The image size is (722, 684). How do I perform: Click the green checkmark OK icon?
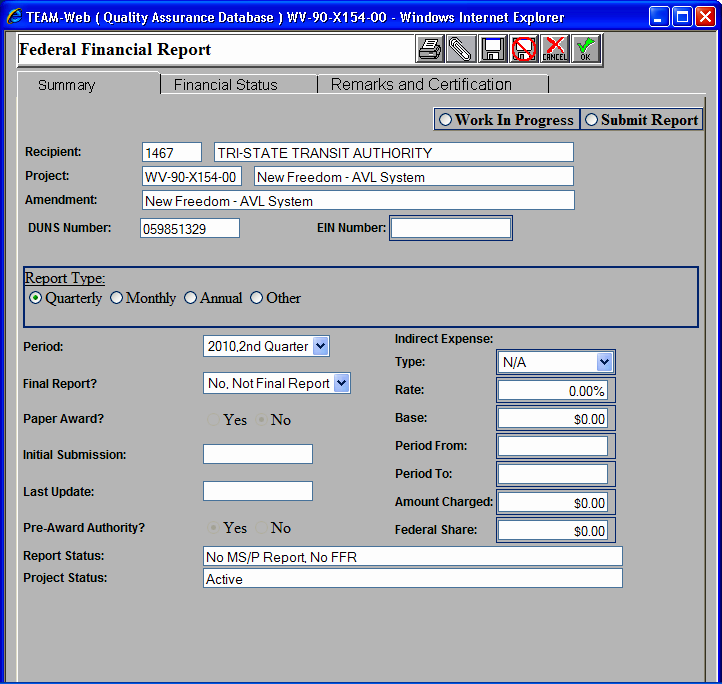[x=585, y=49]
